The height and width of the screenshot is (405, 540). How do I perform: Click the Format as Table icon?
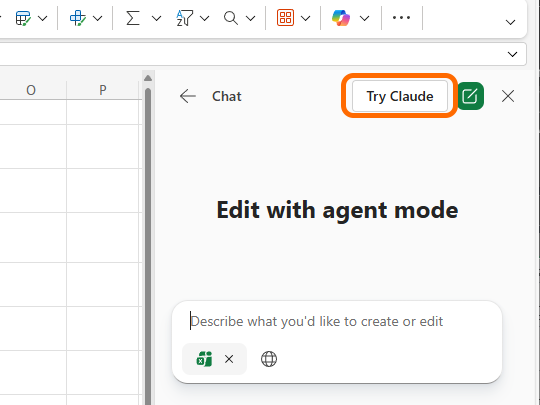coord(23,18)
